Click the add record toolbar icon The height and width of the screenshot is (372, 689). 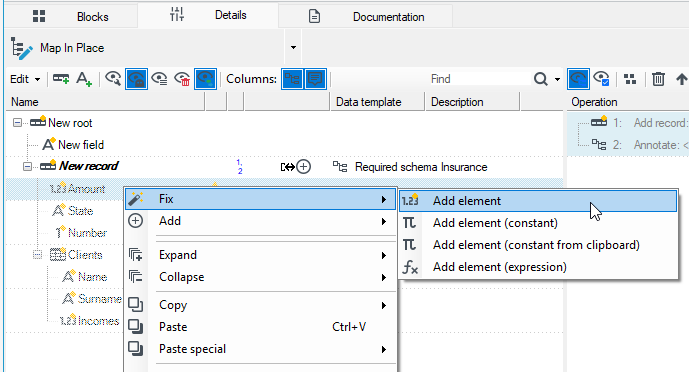[x=61, y=79]
